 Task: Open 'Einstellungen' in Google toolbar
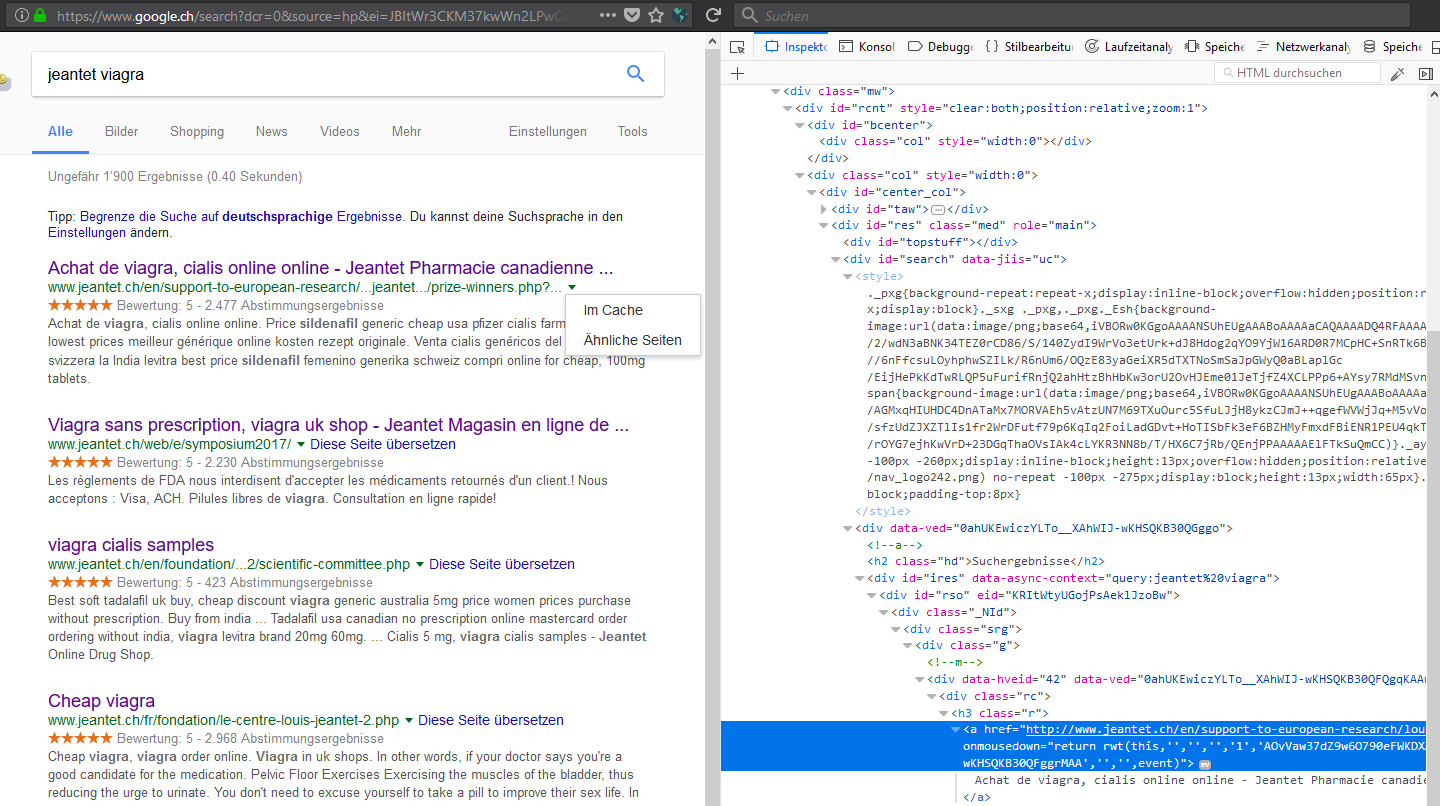click(x=548, y=131)
